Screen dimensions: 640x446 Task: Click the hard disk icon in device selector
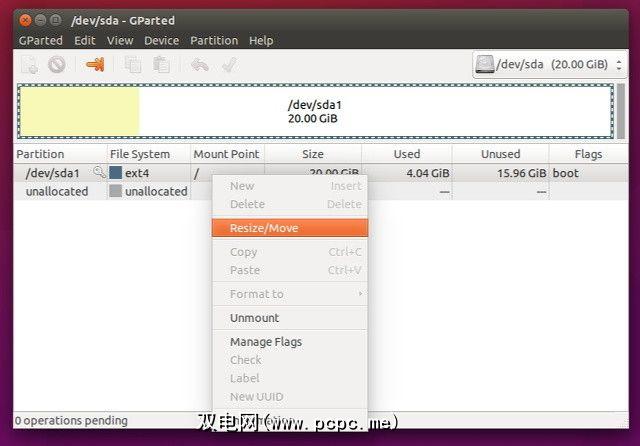pyautogui.click(x=484, y=64)
